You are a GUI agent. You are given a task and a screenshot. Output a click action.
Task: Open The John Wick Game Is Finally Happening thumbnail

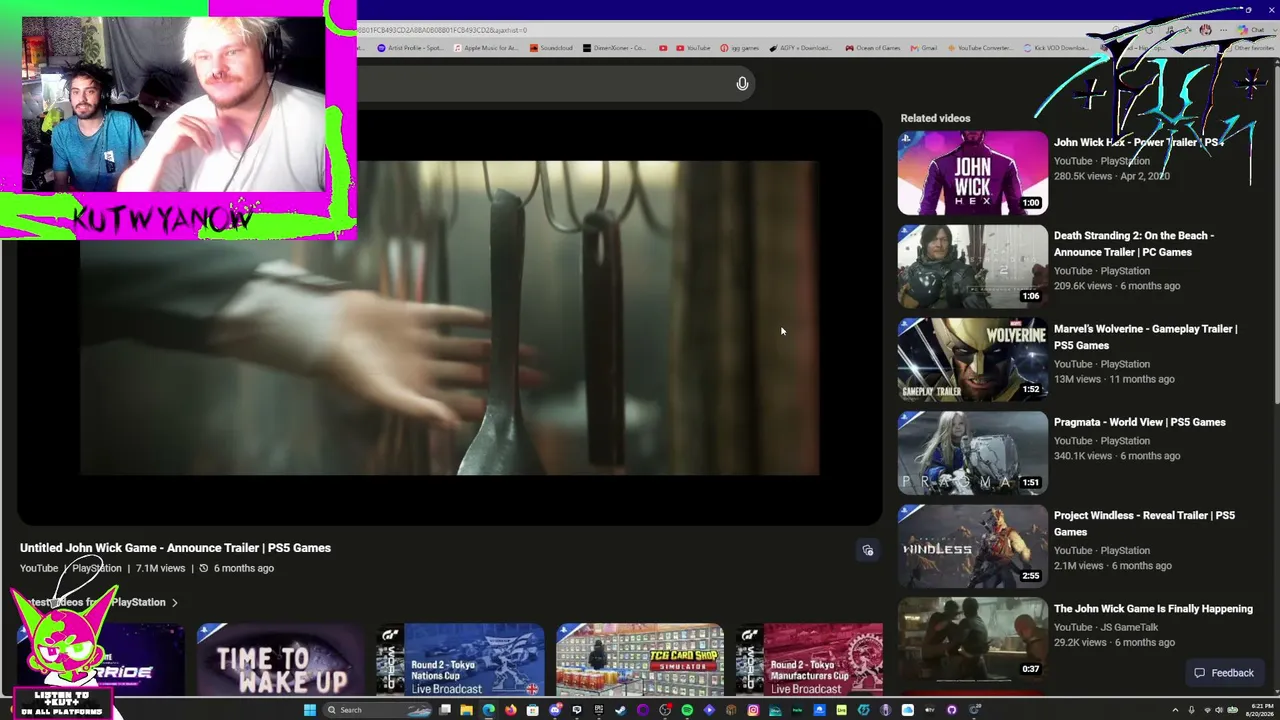click(x=972, y=640)
